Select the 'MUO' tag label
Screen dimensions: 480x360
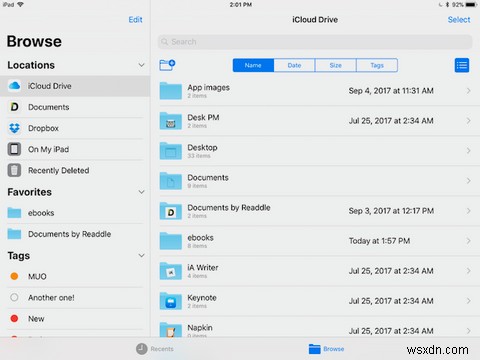[x=37, y=276]
